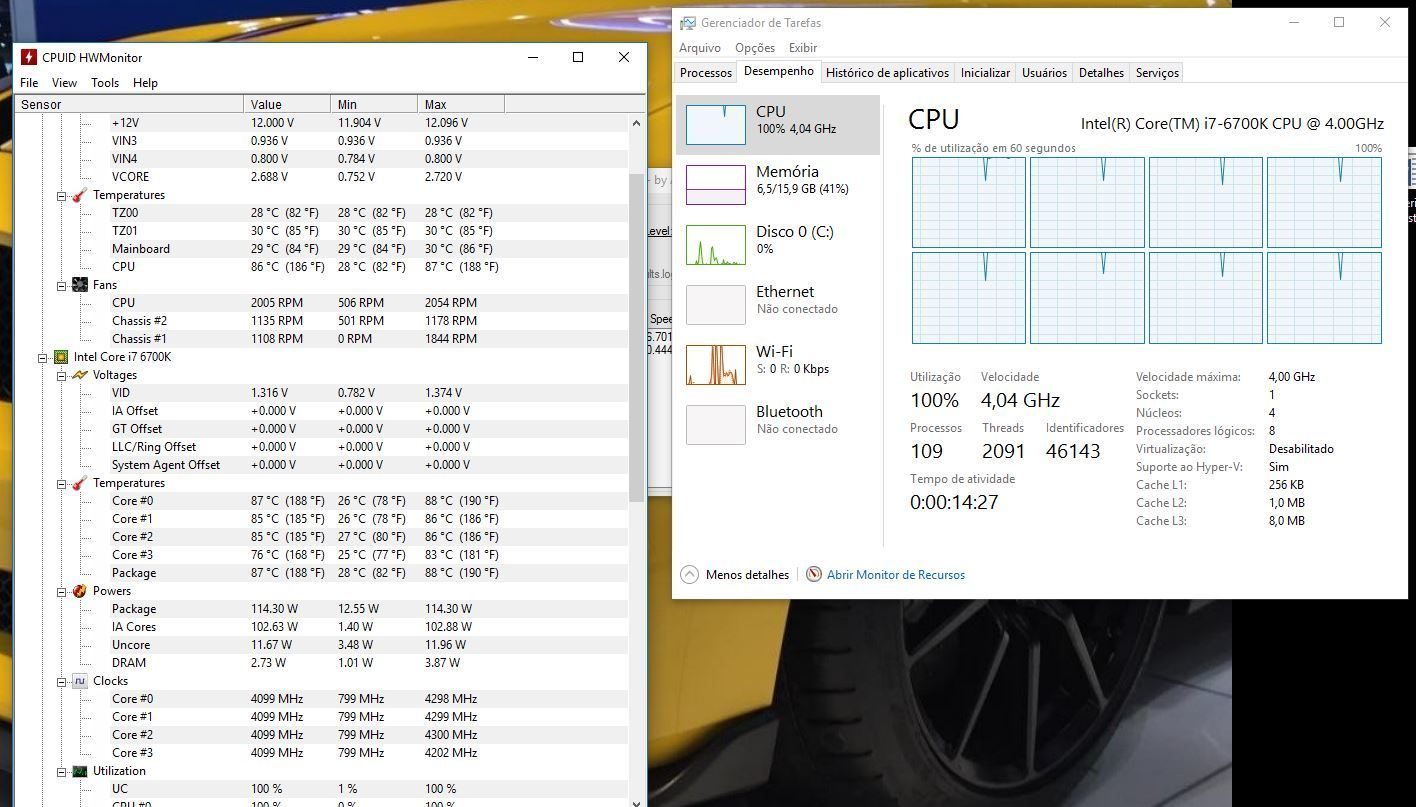Collapse the Clocks tree node
1416x807 pixels.
[x=61, y=682]
